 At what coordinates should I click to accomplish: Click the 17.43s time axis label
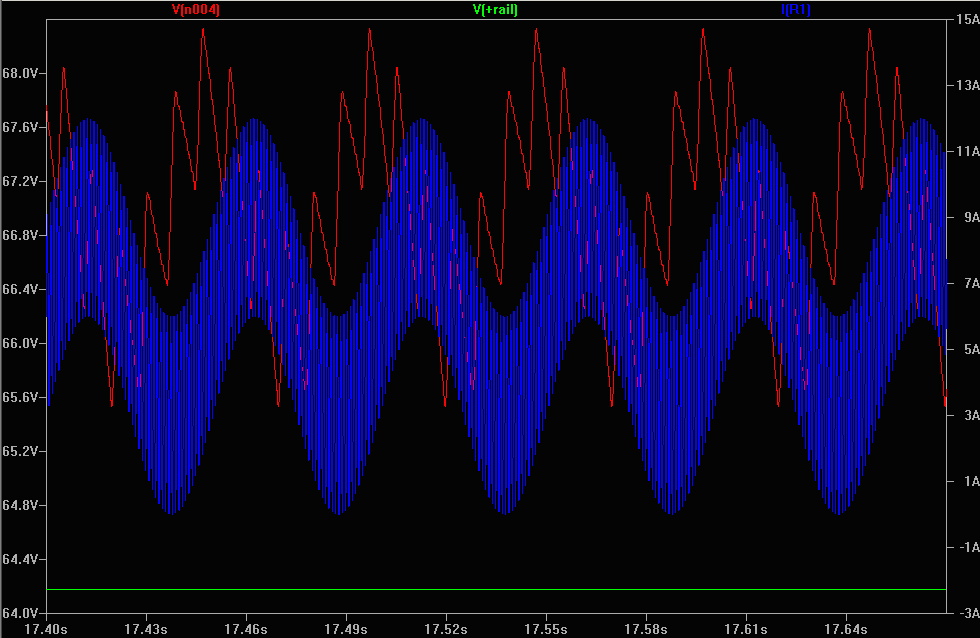point(146,629)
